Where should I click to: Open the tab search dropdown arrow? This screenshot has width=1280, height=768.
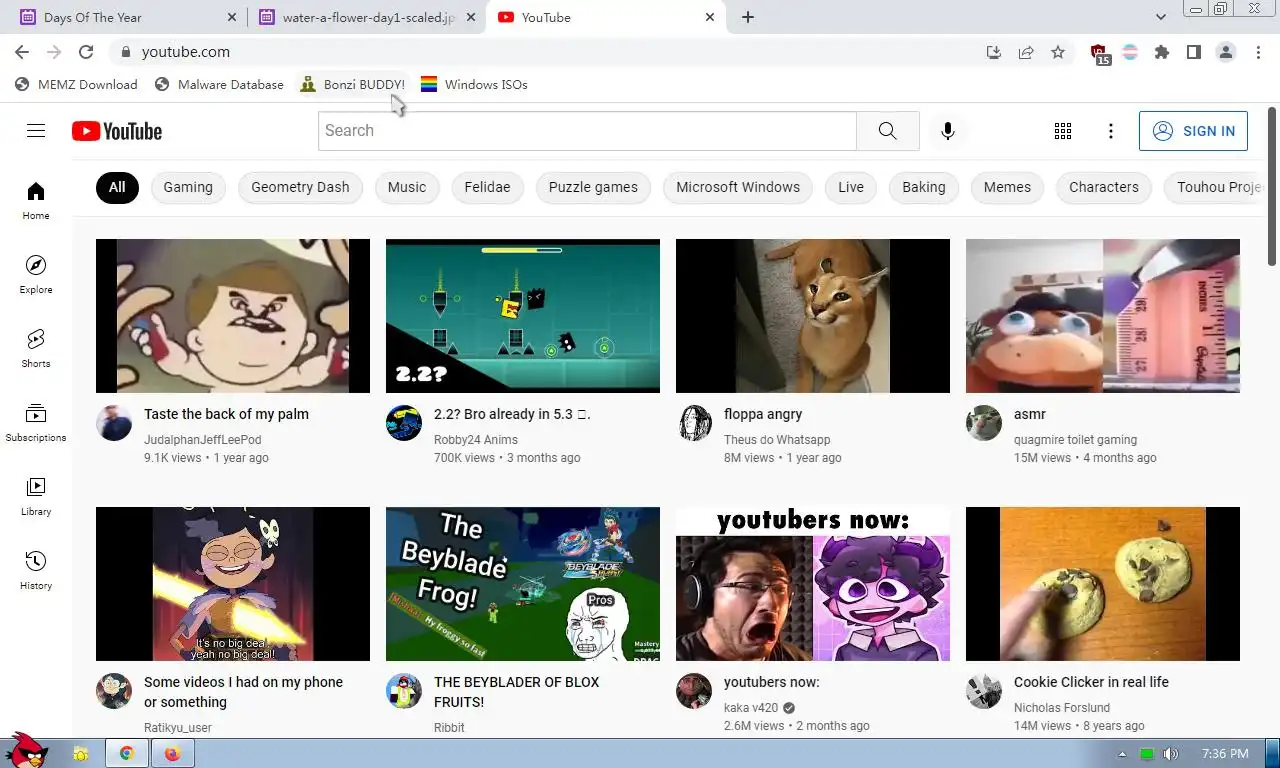1161,17
